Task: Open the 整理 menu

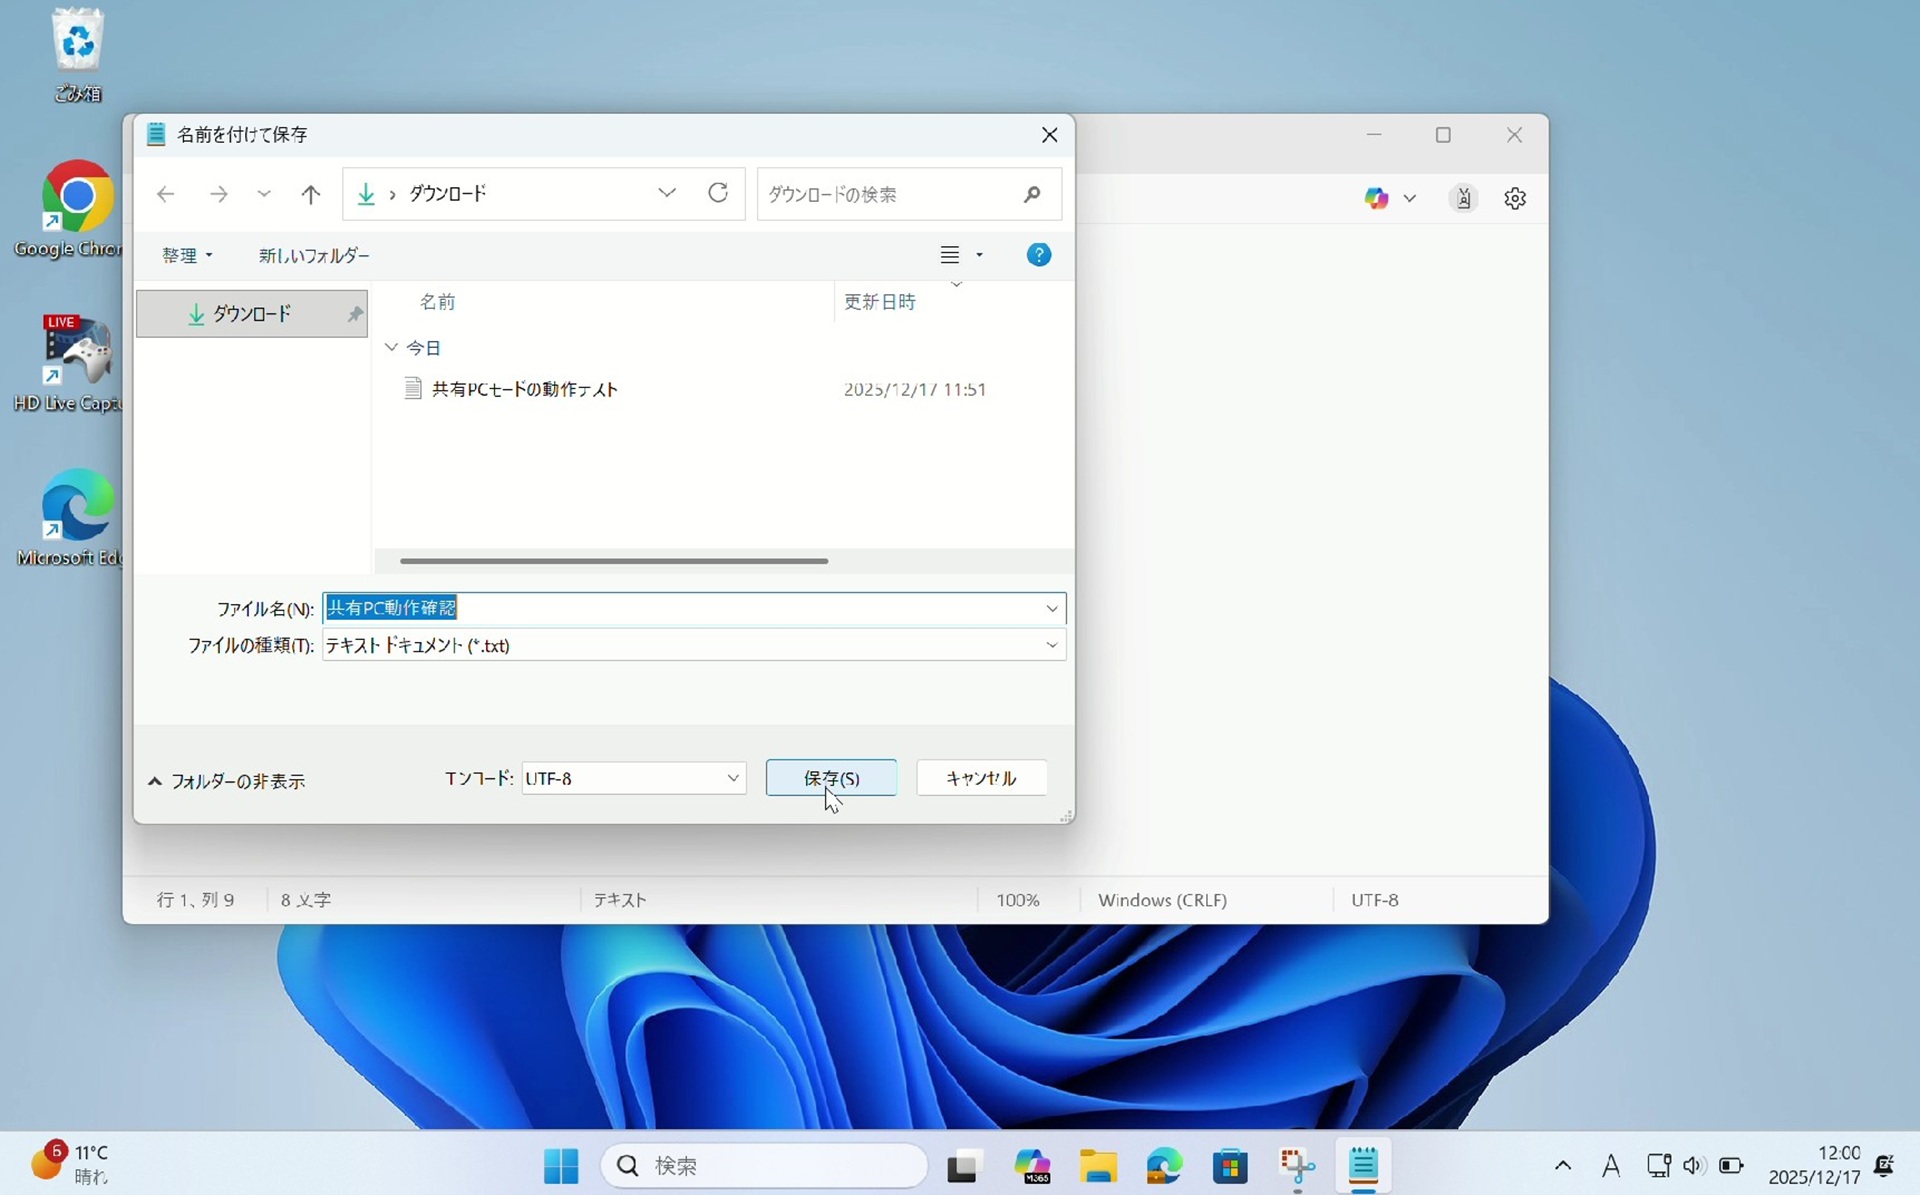Action: pyautogui.click(x=187, y=256)
